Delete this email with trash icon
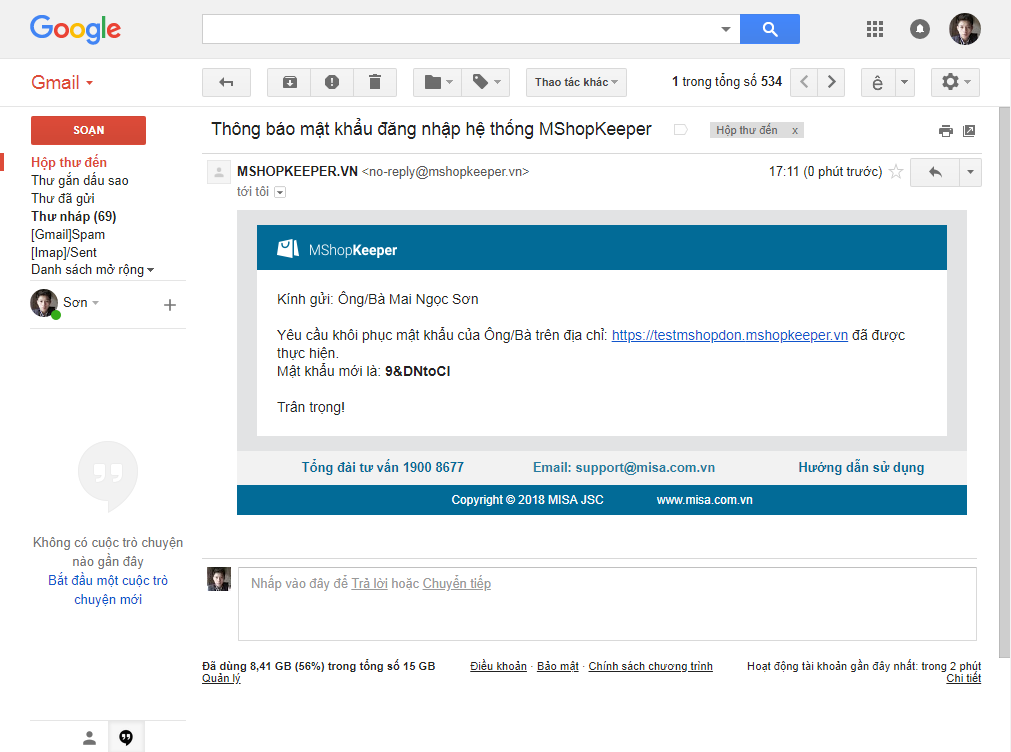The width and height of the screenshot is (1011, 752). coord(375,82)
